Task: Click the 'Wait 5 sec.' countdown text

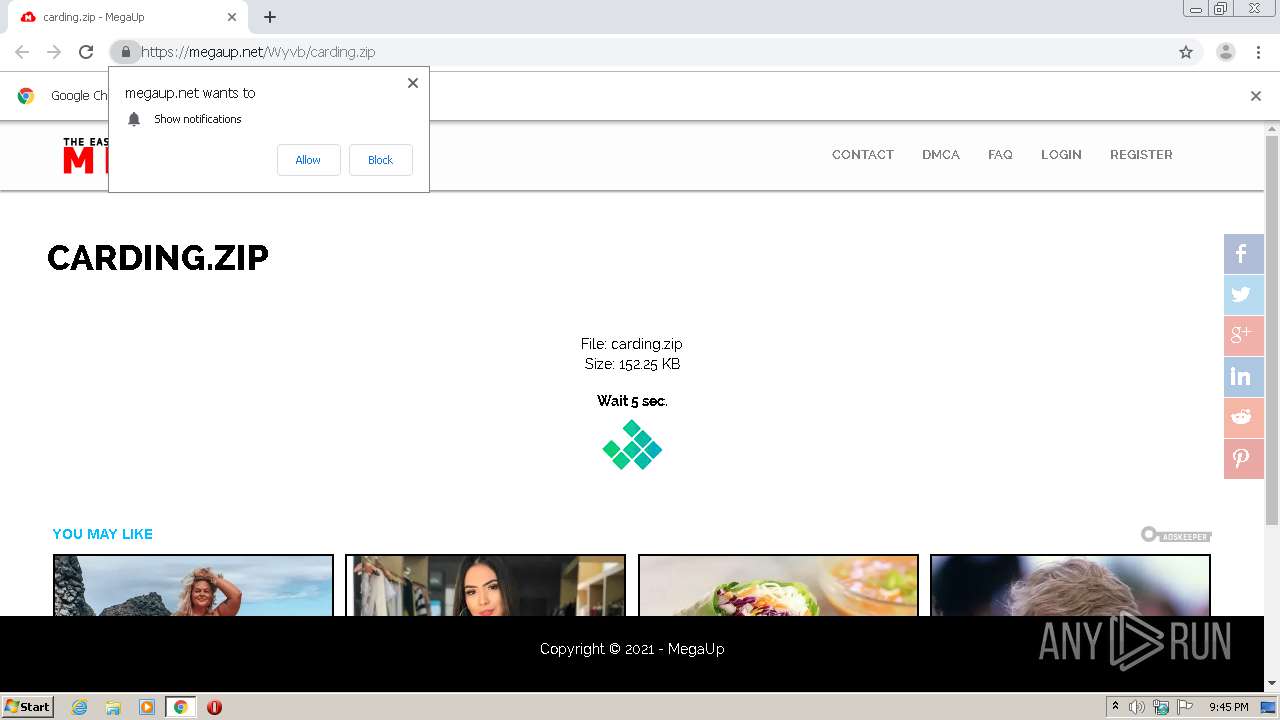Action: pos(632,401)
